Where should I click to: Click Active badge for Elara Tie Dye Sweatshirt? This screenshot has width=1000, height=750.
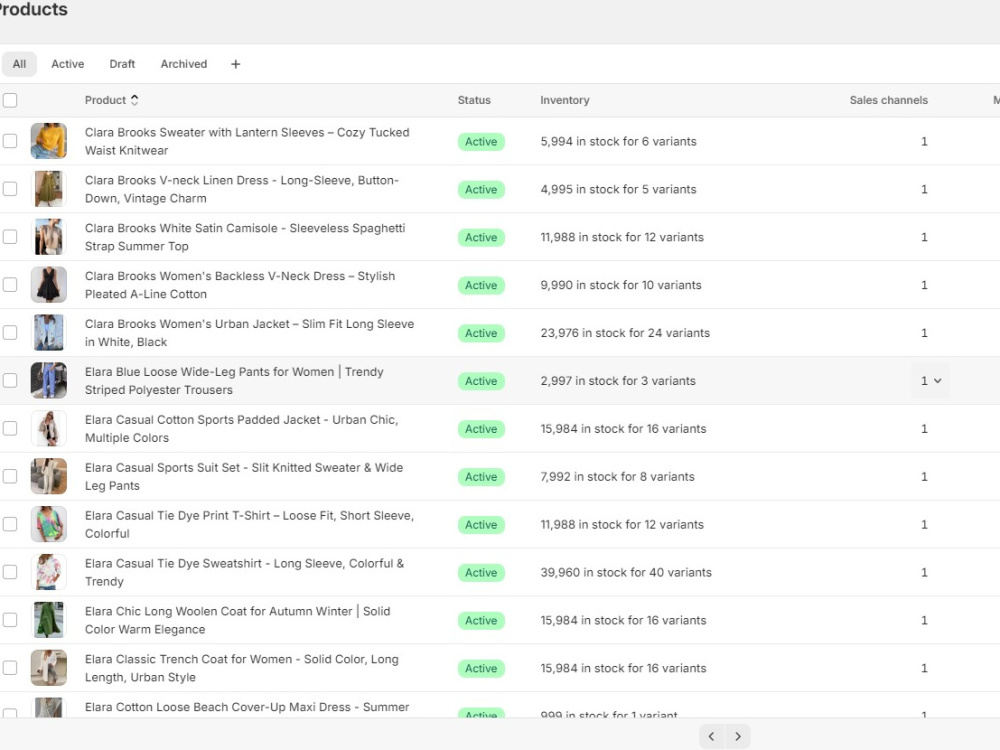[x=481, y=573]
